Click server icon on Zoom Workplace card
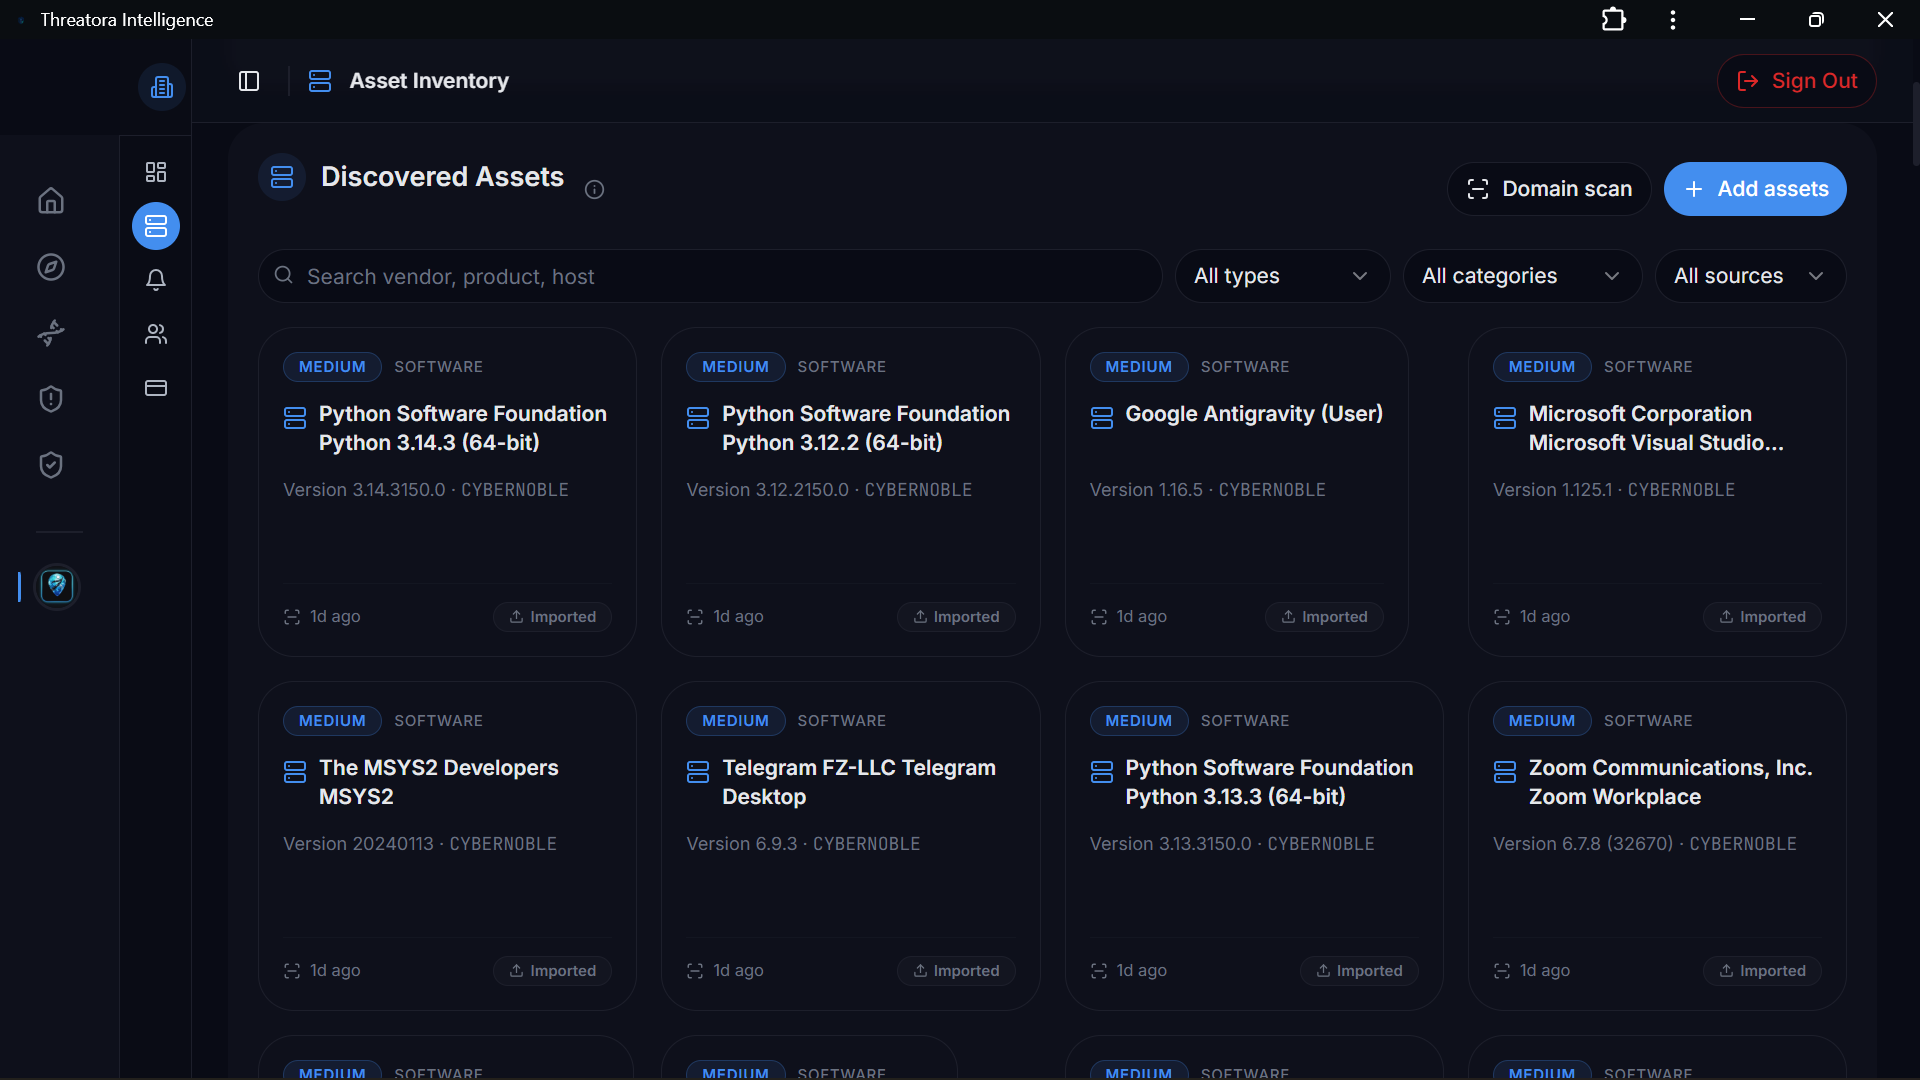This screenshot has height=1080, width=1920. point(1505,772)
